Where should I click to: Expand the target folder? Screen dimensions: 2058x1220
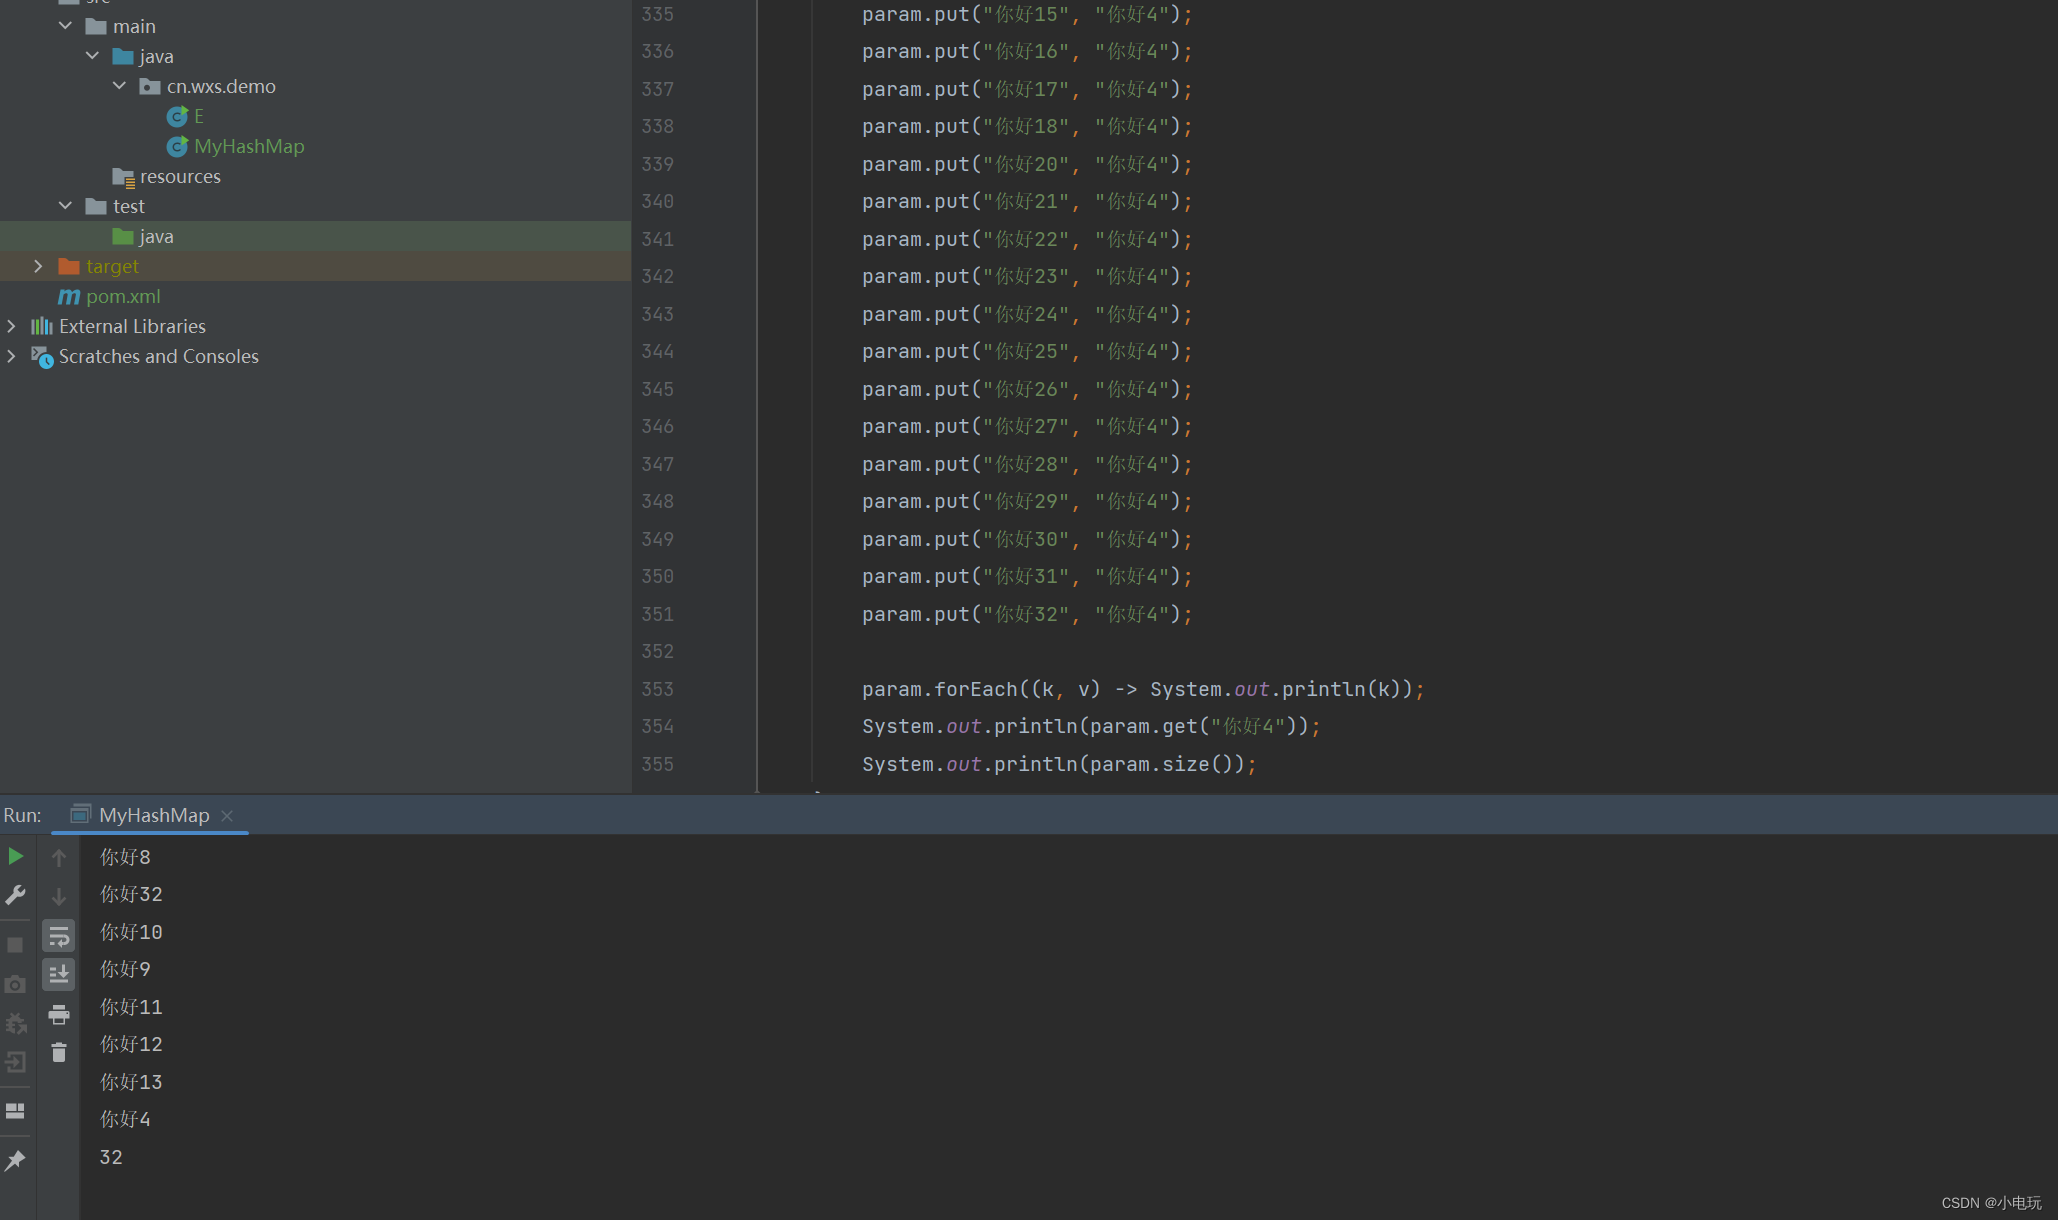(38, 266)
